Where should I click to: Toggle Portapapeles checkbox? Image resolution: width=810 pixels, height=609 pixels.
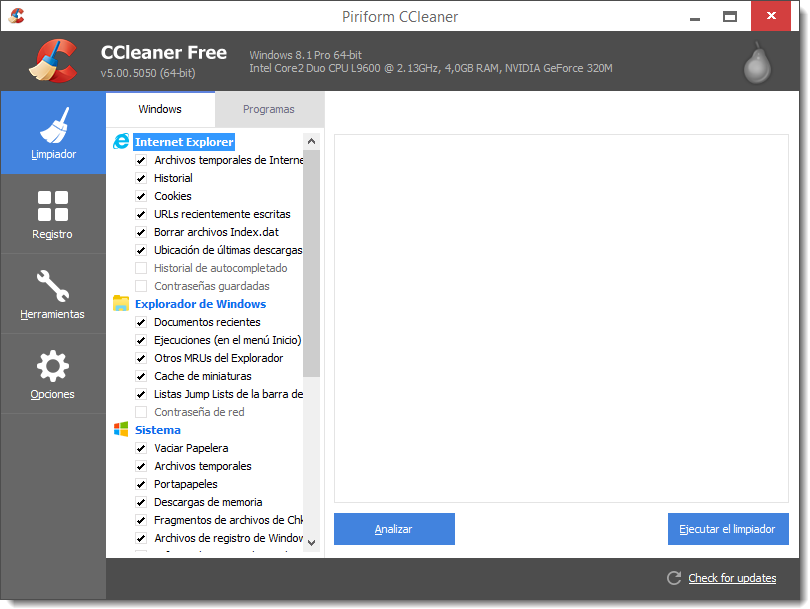click(141, 484)
